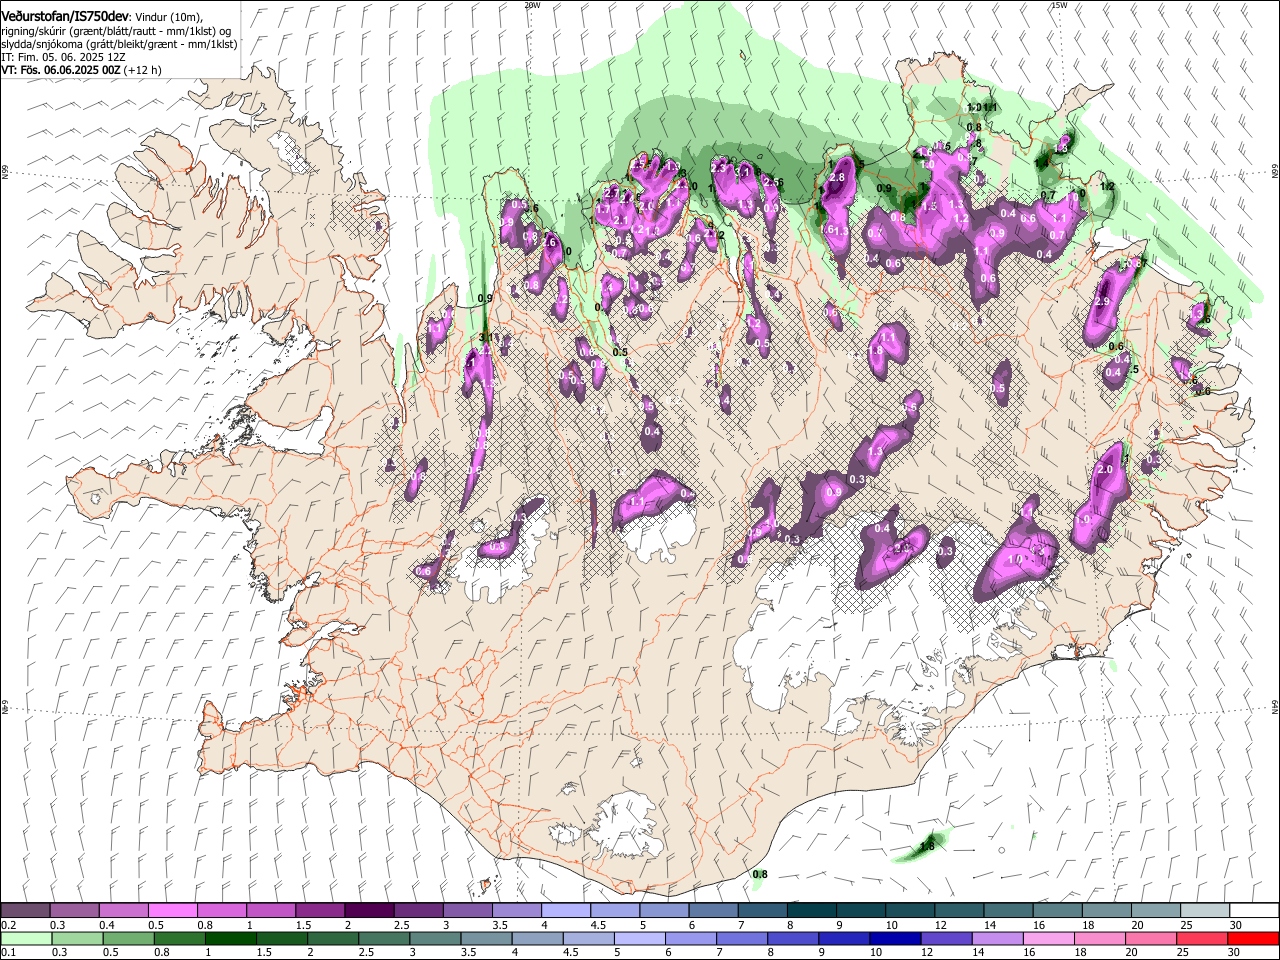The width and height of the screenshot is (1280, 960).
Task: Pick the dark teal snow swatch at 8
Action: pyautogui.click(x=813, y=910)
